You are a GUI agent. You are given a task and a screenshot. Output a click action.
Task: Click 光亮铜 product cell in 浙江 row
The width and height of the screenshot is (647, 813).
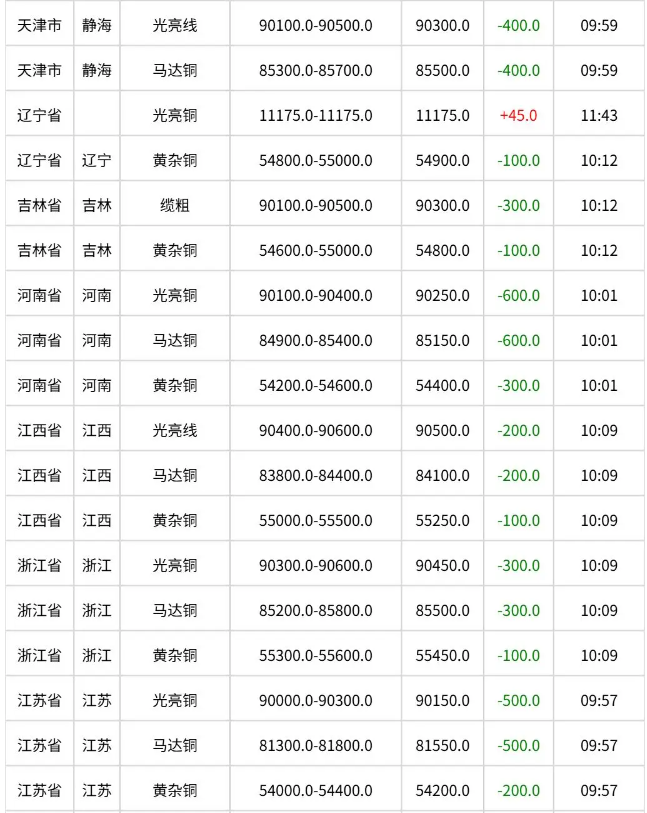(175, 566)
